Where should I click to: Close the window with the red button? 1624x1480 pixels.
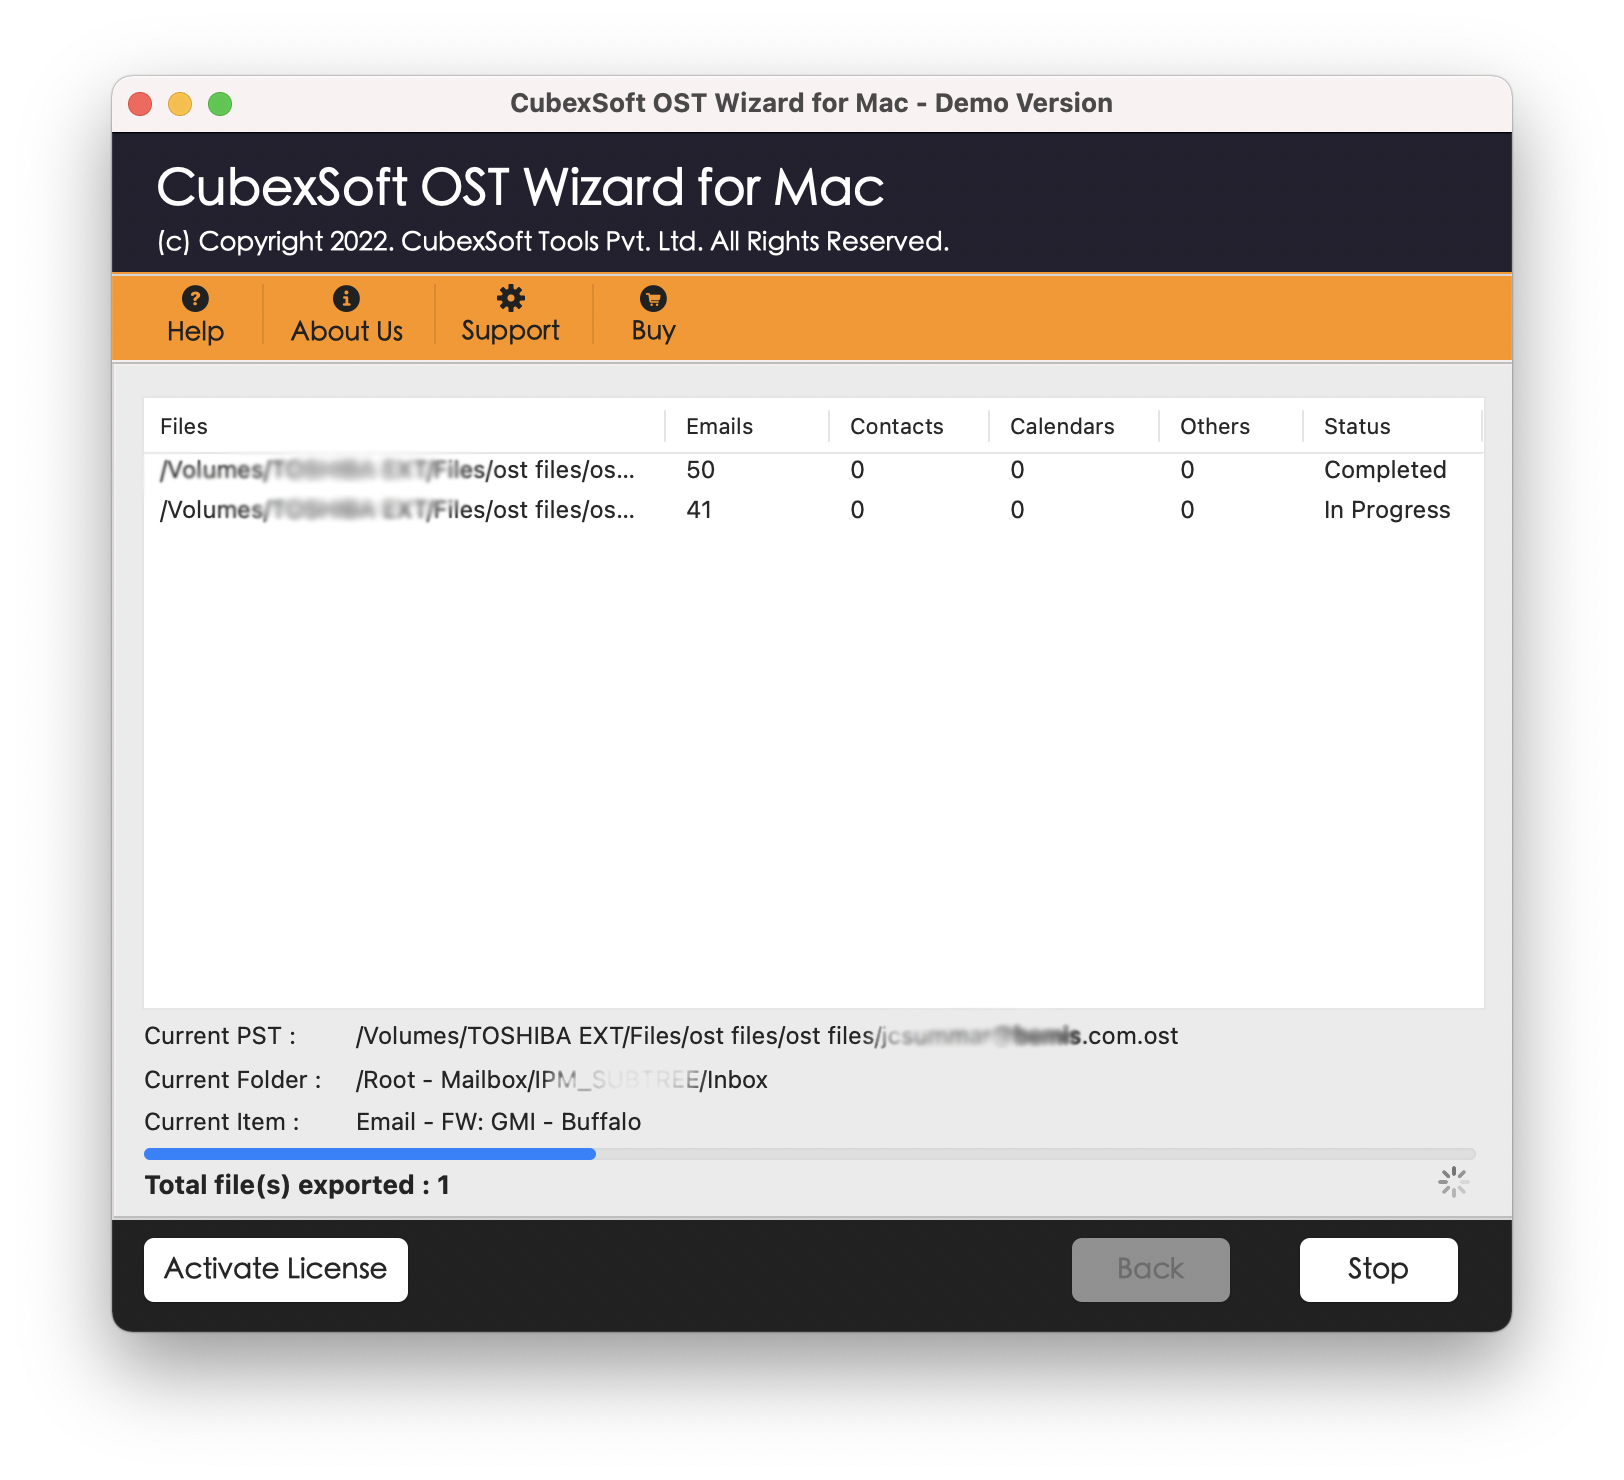(x=140, y=104)
